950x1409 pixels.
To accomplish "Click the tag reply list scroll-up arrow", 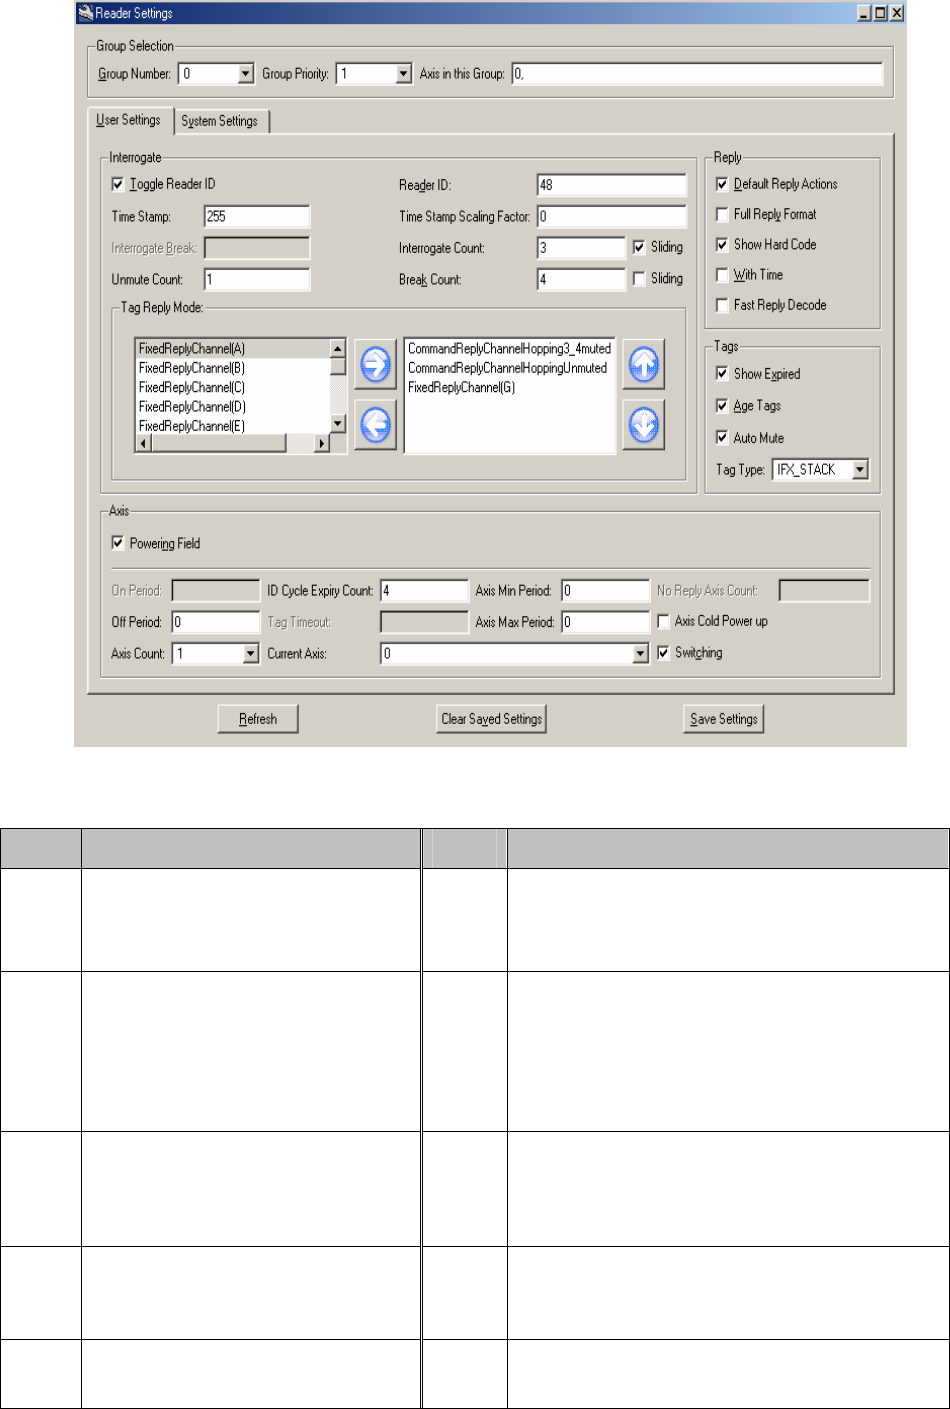I will coord(338,349).
